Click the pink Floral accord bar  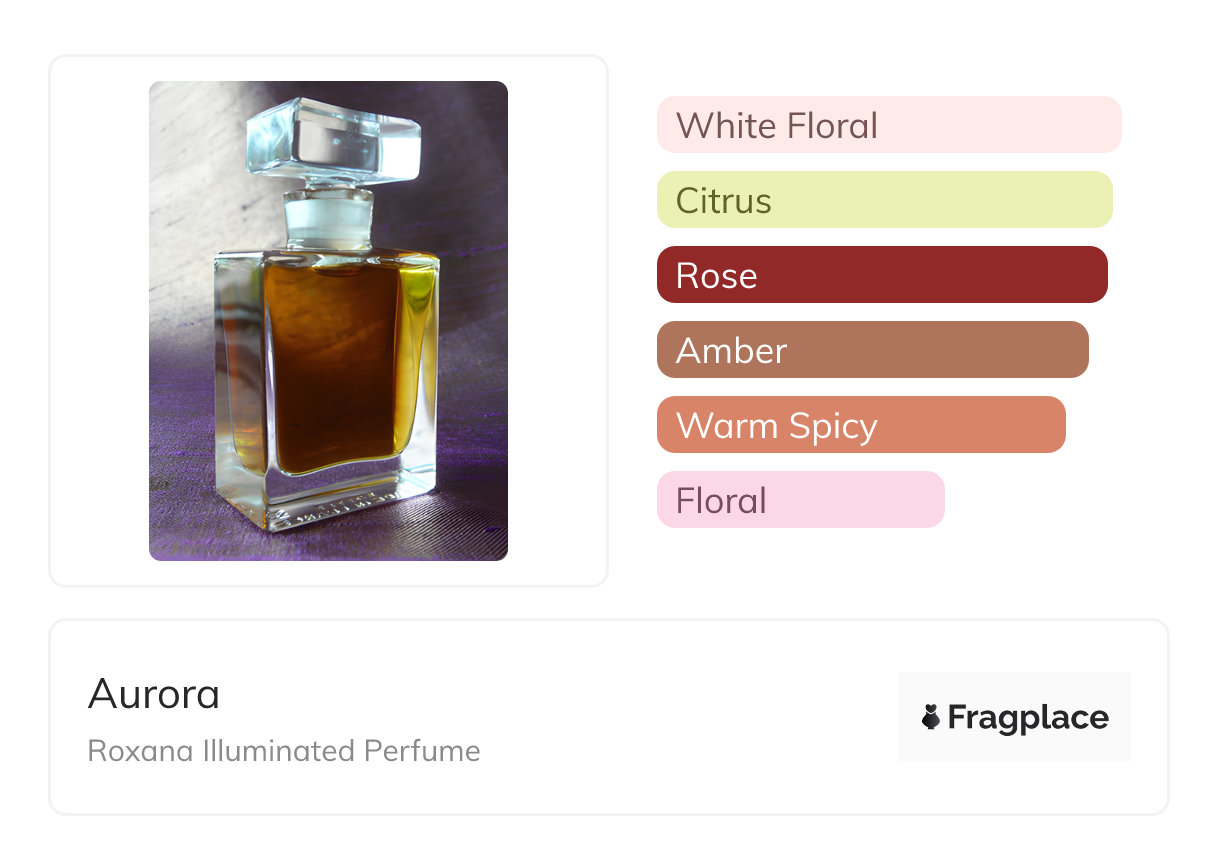(800, 500)
